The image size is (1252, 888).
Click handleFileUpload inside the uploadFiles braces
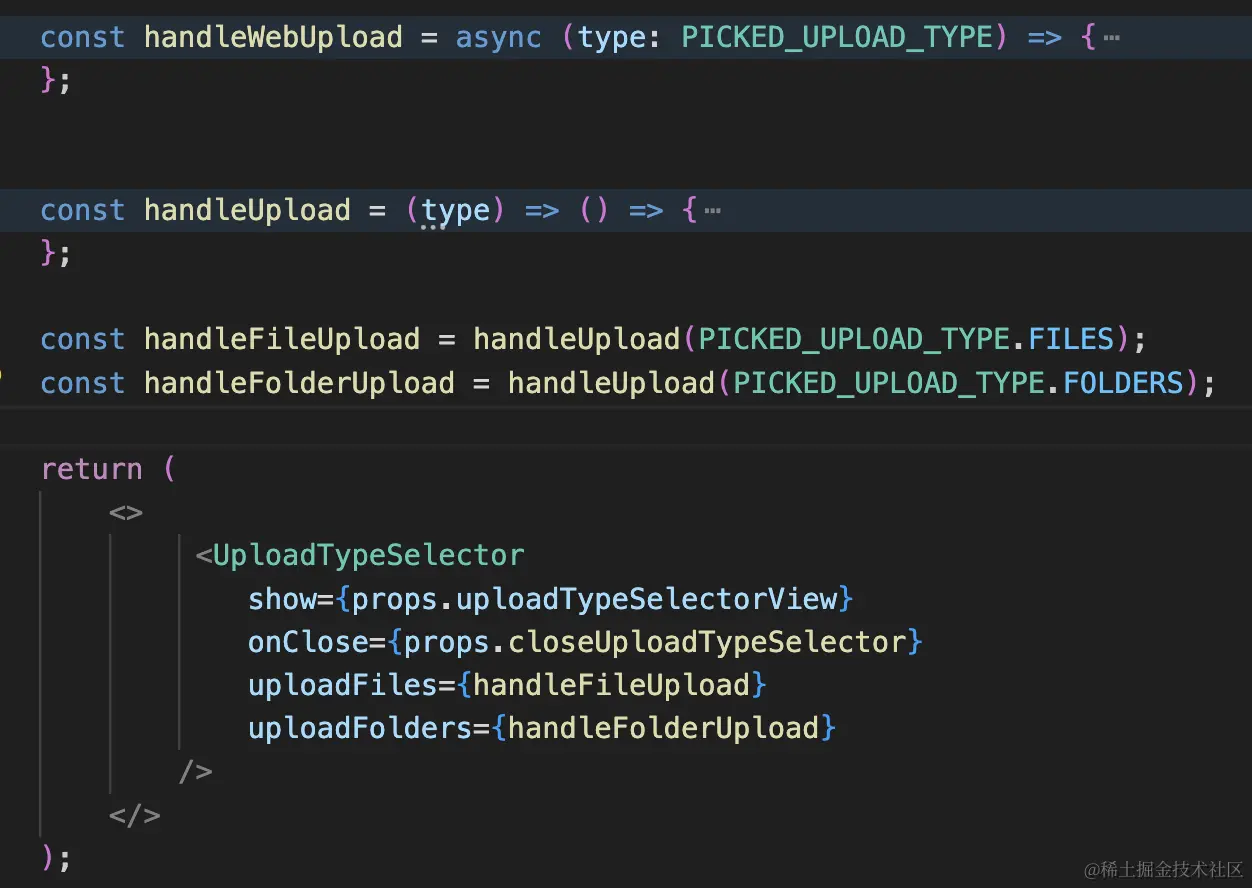[611, 685]
